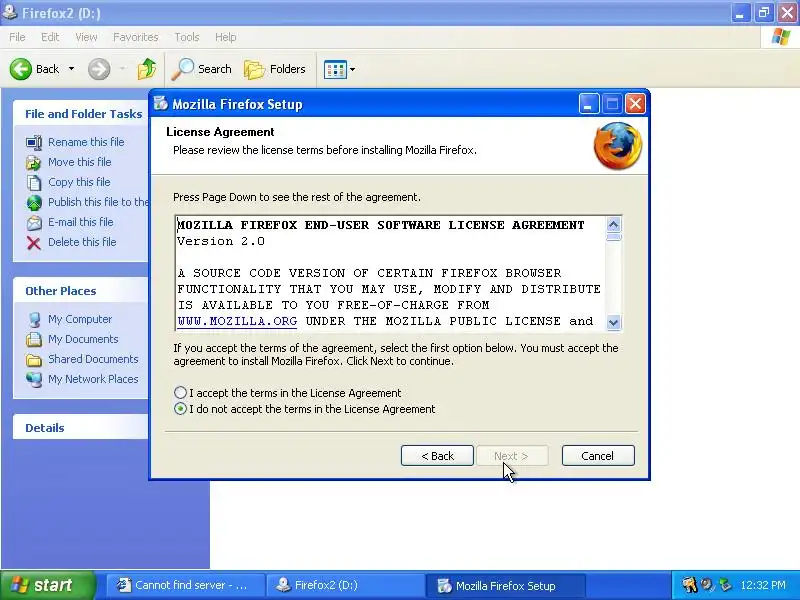Click the Mozilla Firefox Setup taskbar button
Image resolution: width=800 pixels, height=600 pixels.
[505, 585]
